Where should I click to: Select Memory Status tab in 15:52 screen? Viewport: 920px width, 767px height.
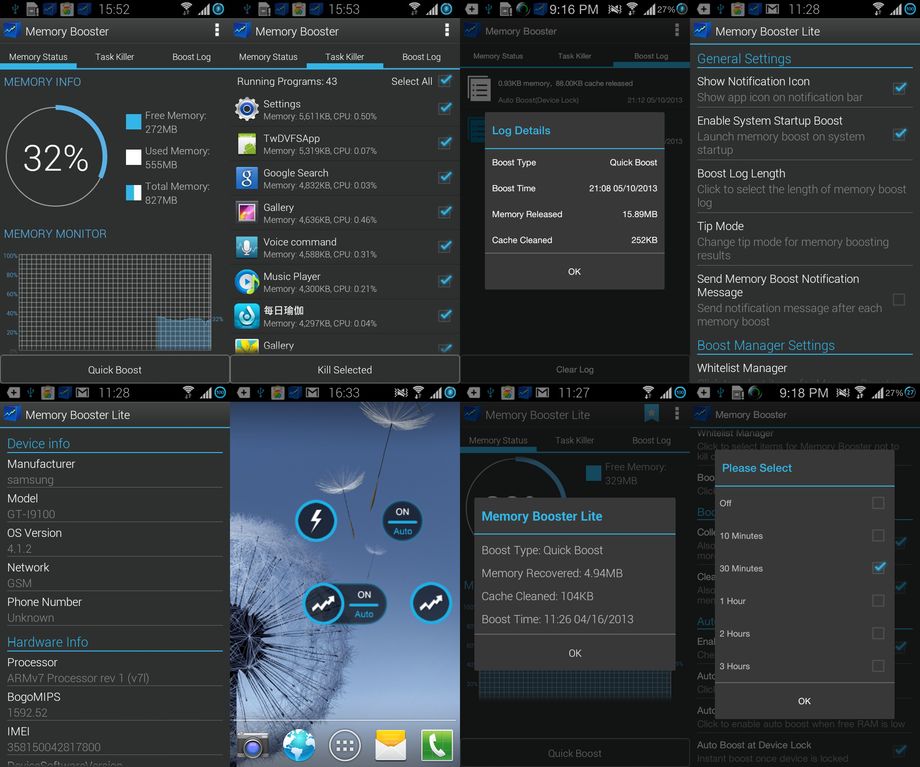[x=38, y=57]
